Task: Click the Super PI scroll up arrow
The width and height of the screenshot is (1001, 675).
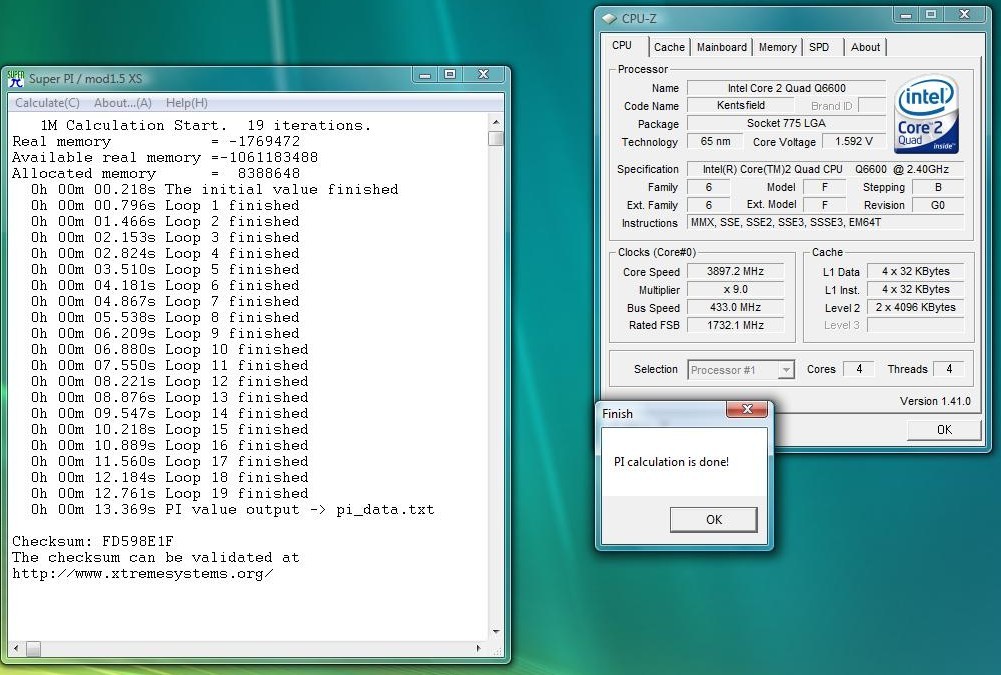Action: pos(496,122)
